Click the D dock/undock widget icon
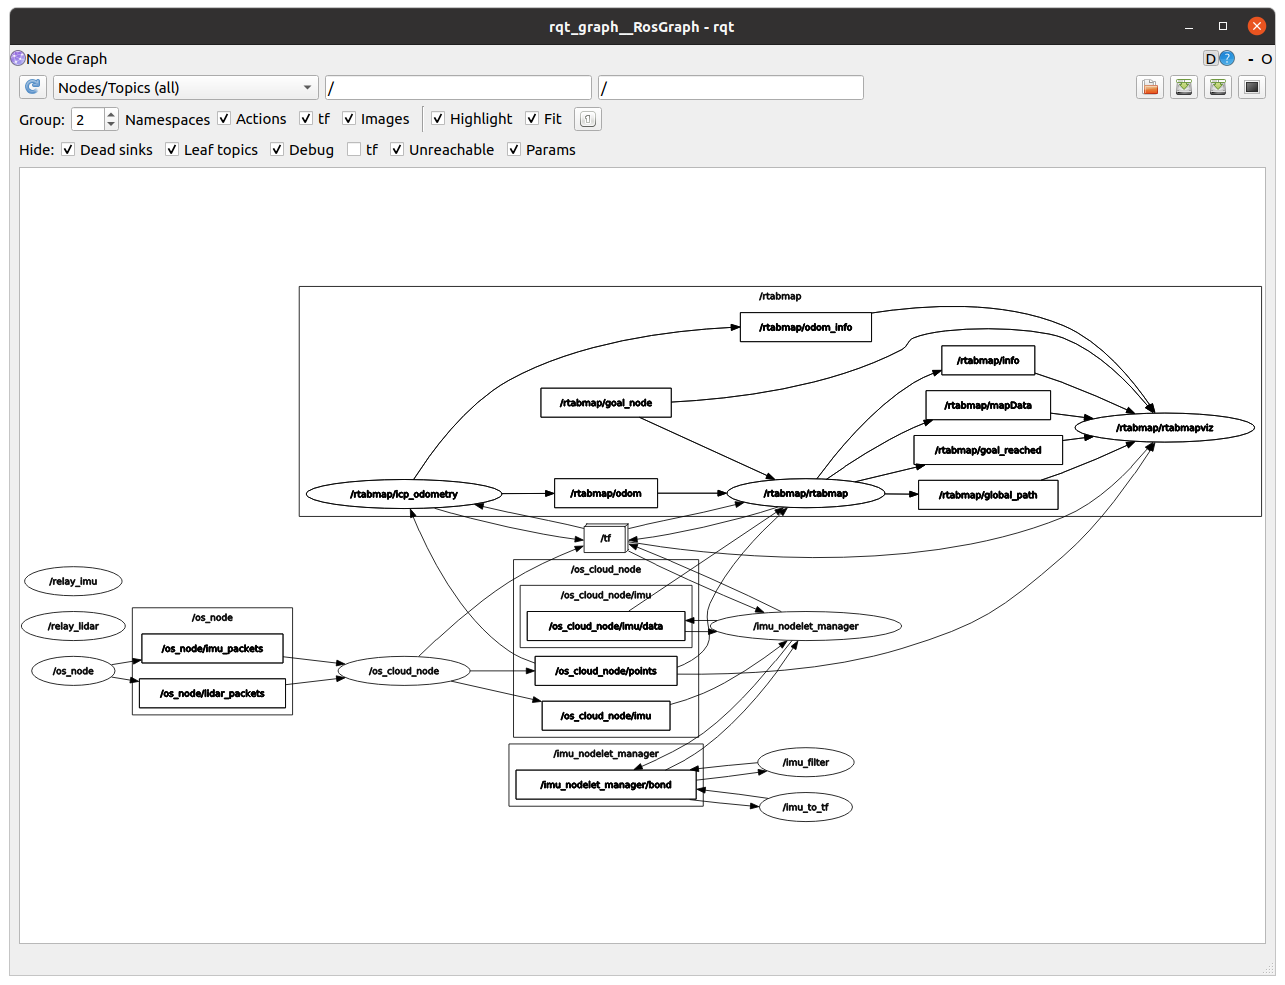Viewport: 1285px width, 985px height. 1210,59
